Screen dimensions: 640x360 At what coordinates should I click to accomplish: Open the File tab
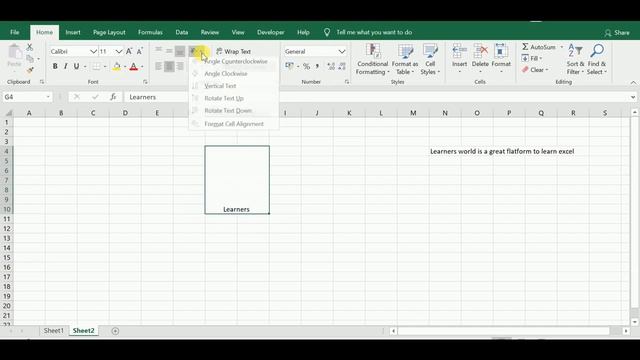pos(15,32)
